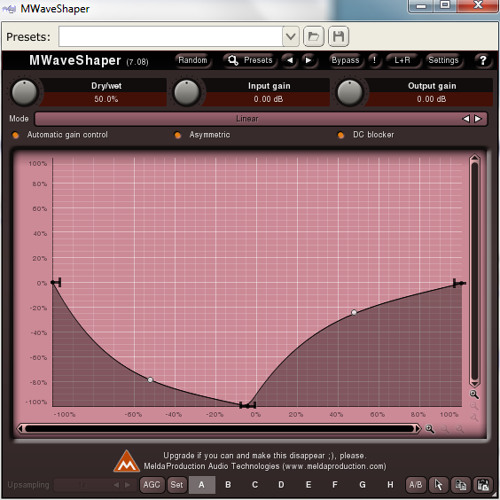Click the A/B compare button
This screenshot has height=500, width=500.
coord(415,485)
